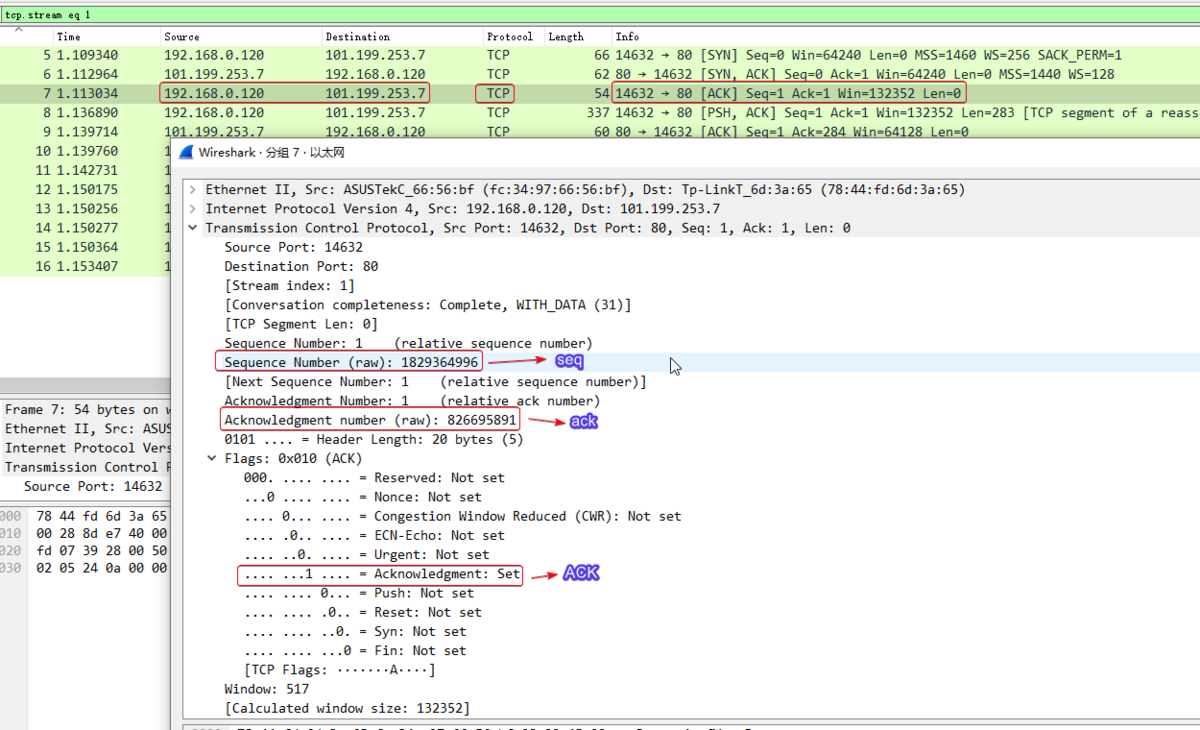Screen dimensions: 1200x730
Task: Select the Nonce: Not set flag
Action: 362,497
